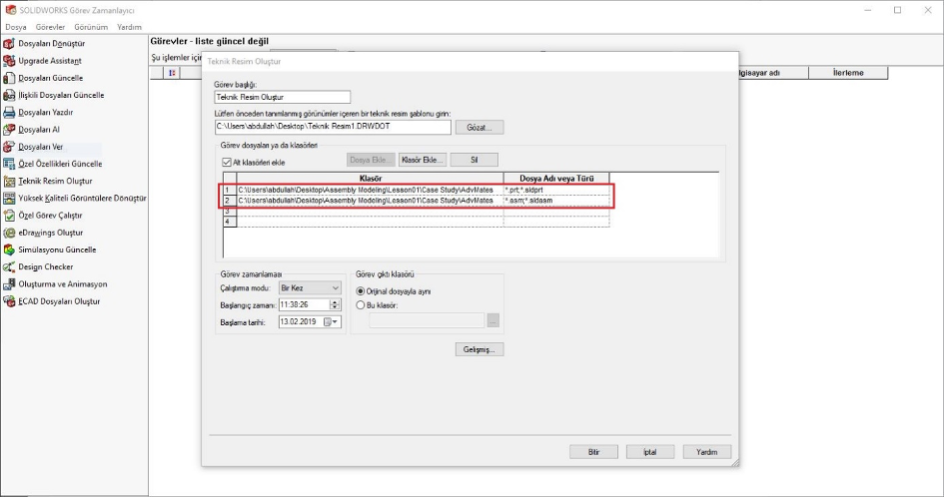Open the Design Checker task icon
The image size is (944, 498).
point(10,266)
